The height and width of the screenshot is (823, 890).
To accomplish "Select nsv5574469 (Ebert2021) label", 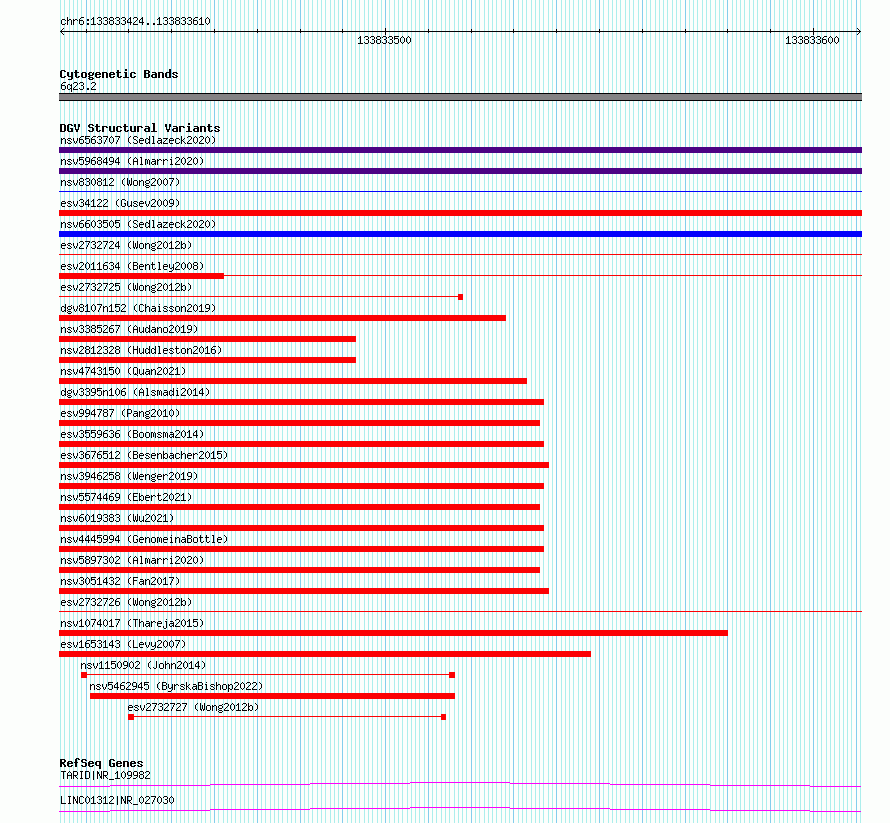I will tap(126, 497).
